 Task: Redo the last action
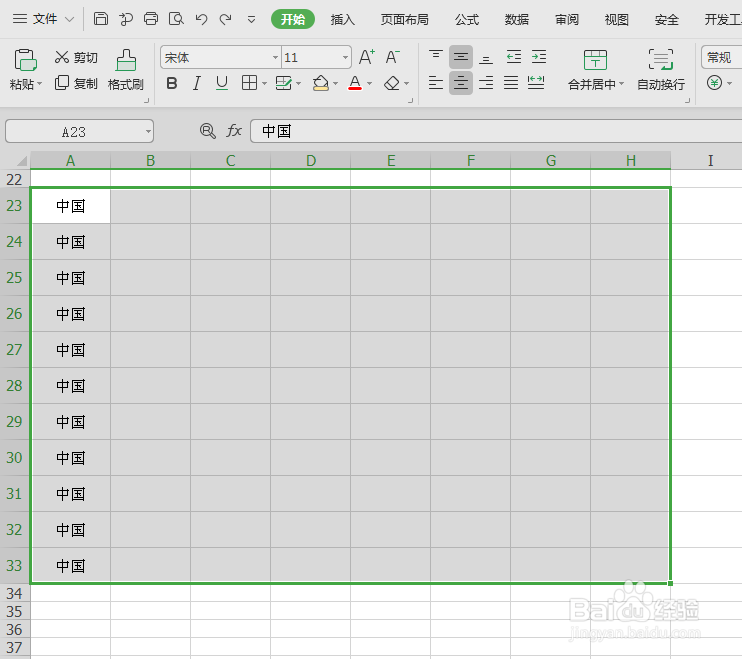pyautogui.click(x=226, y=19)
